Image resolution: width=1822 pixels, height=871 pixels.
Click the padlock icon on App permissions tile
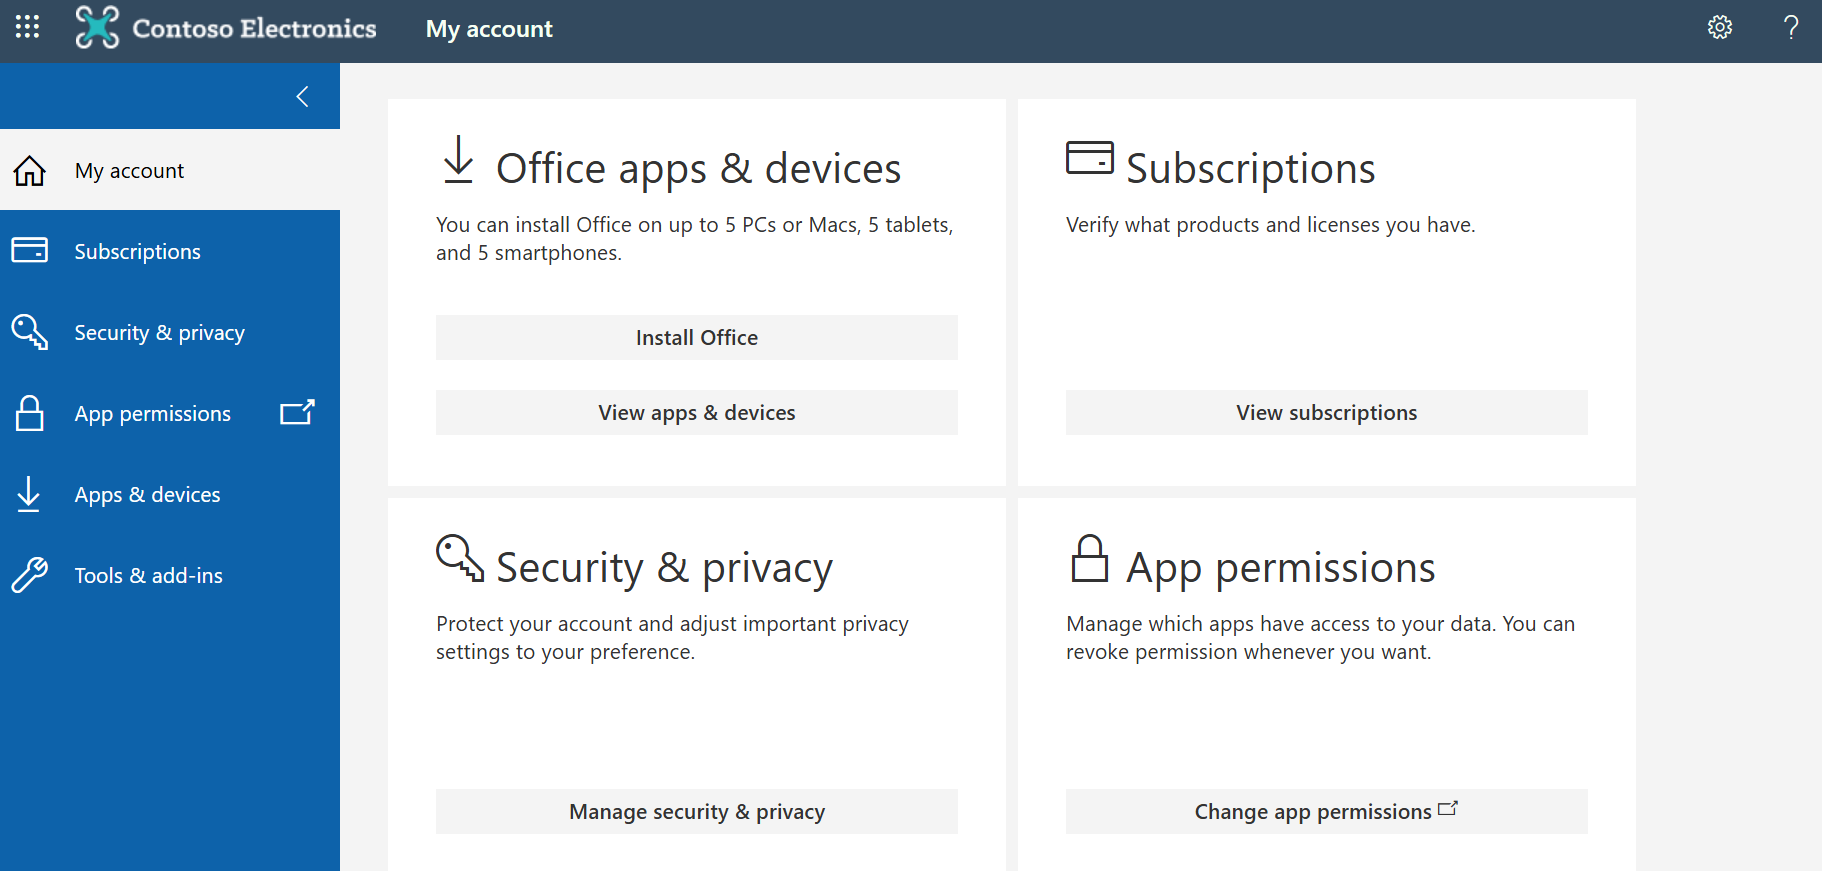(1090, 558)
